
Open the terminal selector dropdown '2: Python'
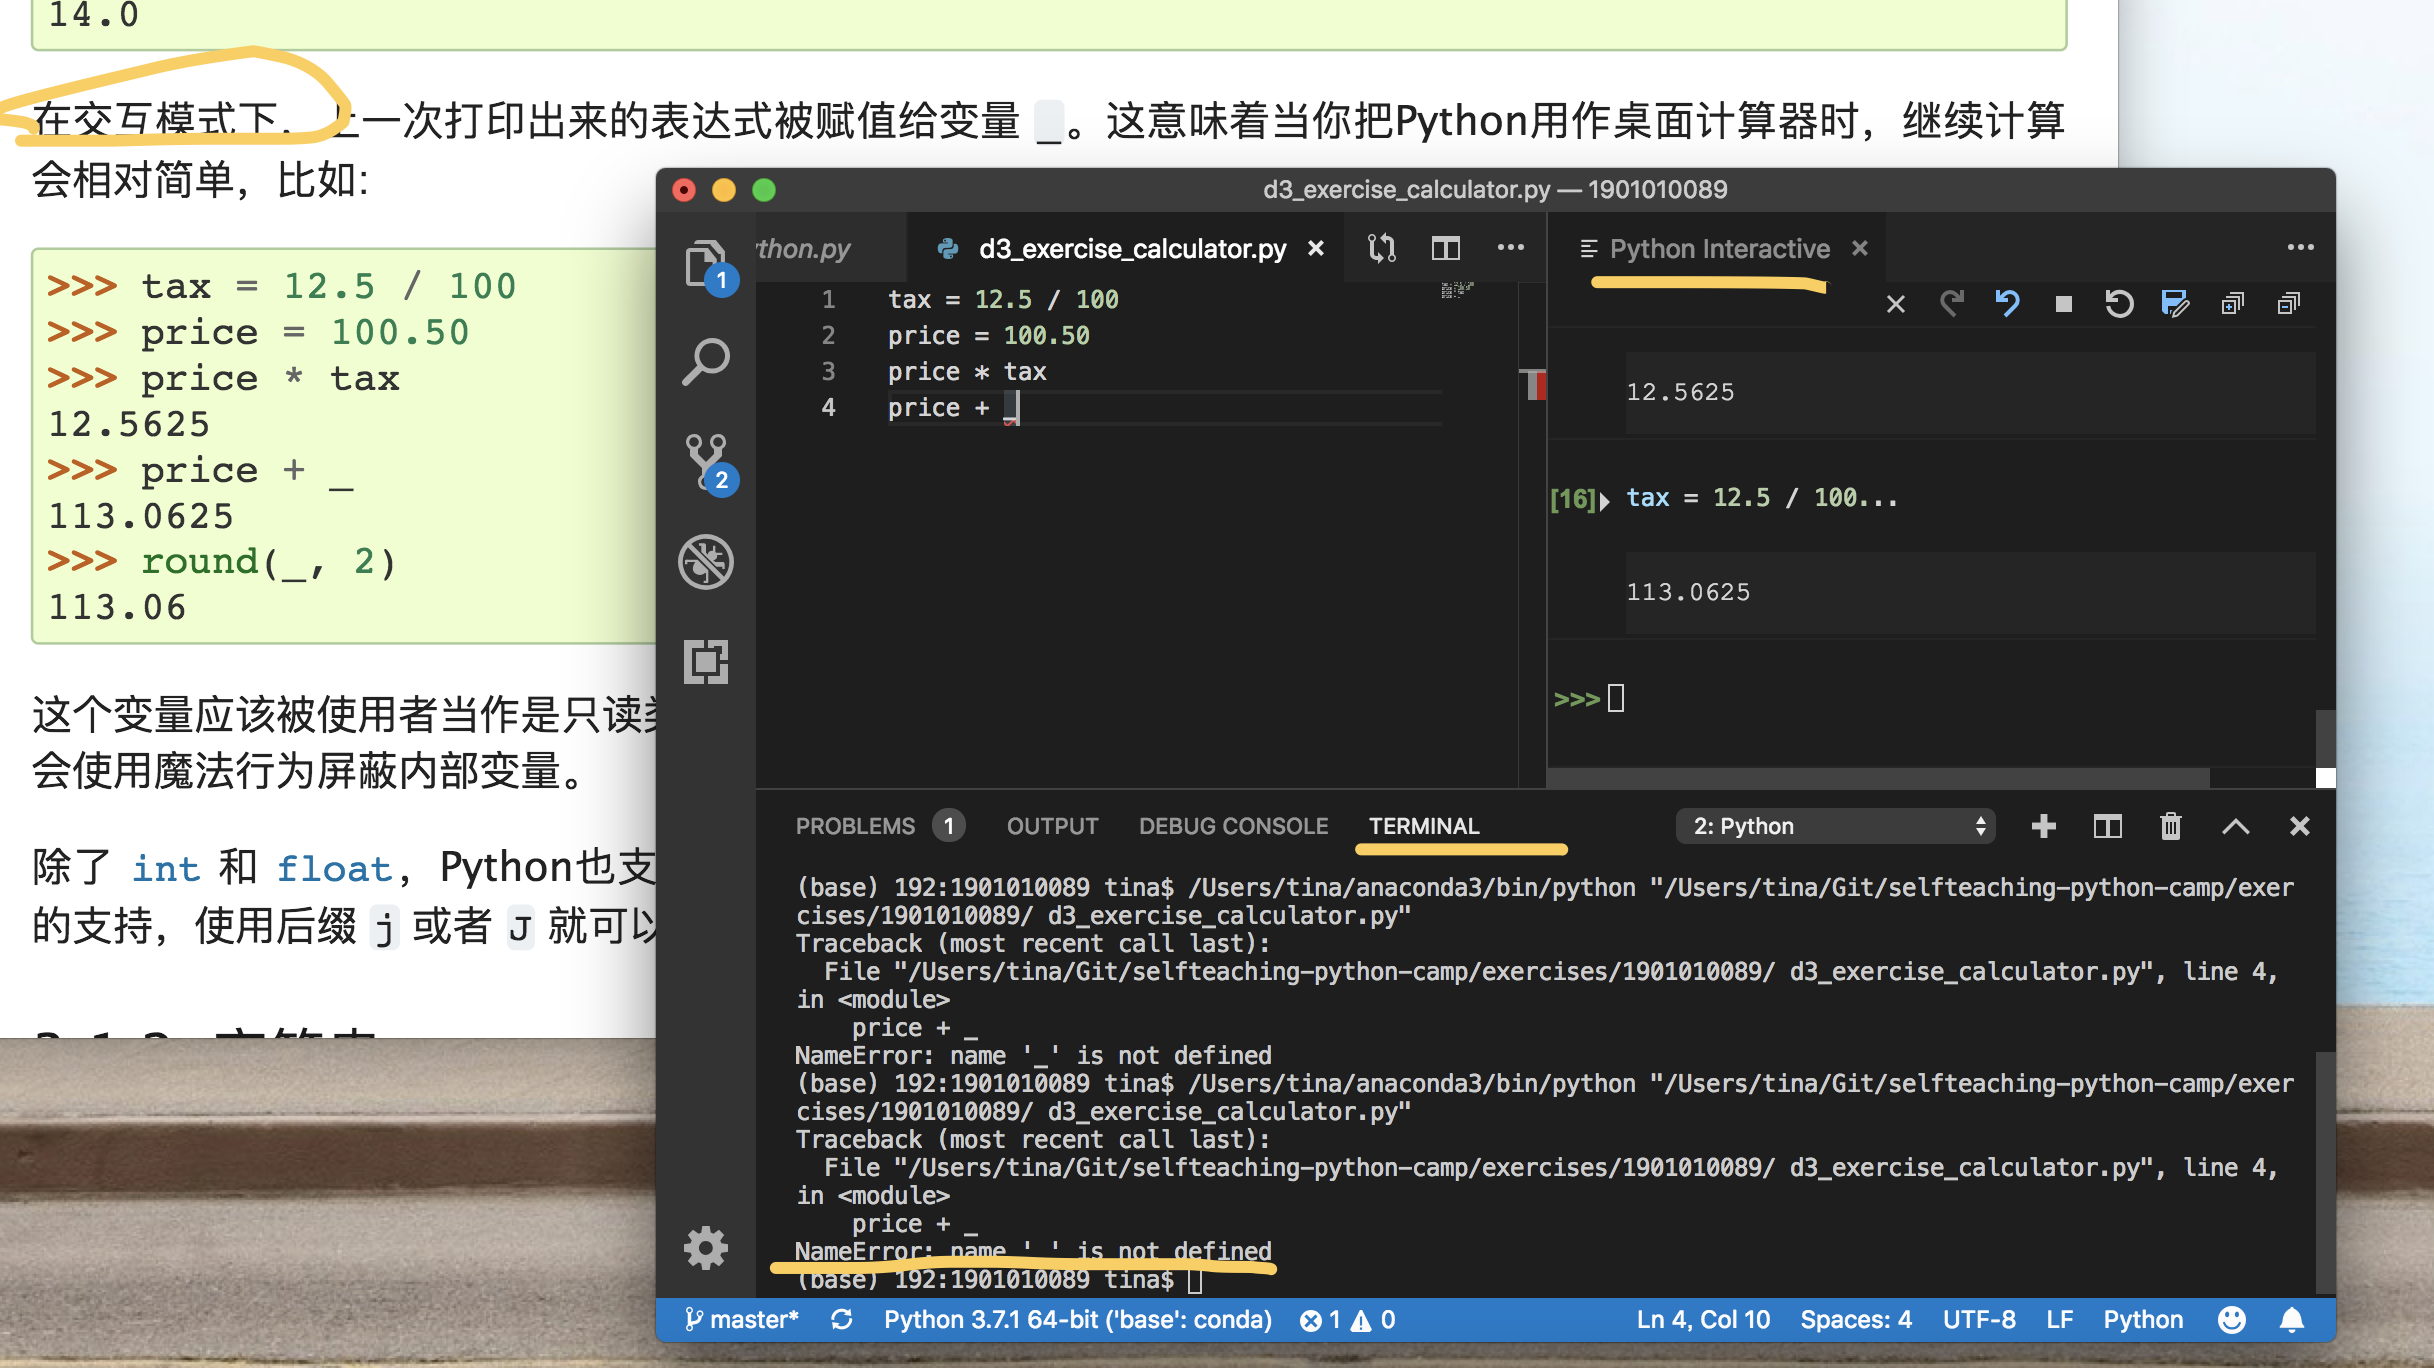[x=1836, y=826]
